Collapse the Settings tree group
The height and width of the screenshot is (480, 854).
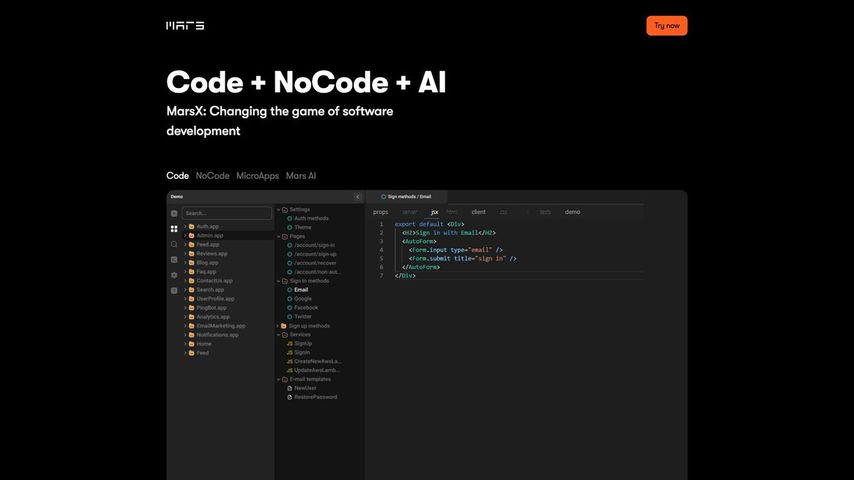click(x=278, y=210)
